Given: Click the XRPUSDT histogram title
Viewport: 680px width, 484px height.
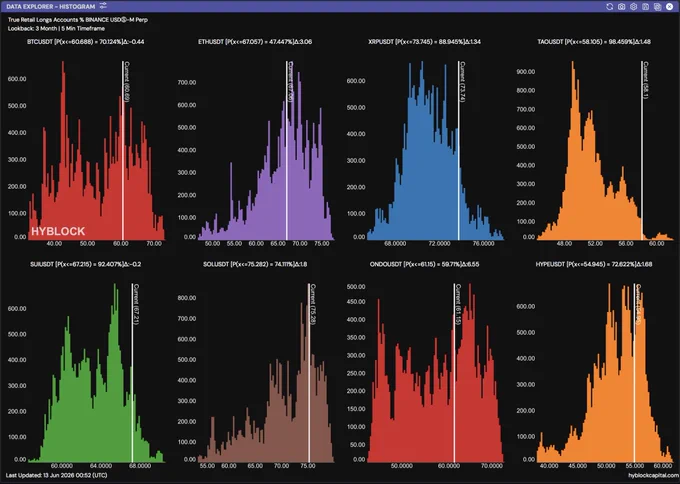Looking at the screenshot, I should 424,42.
